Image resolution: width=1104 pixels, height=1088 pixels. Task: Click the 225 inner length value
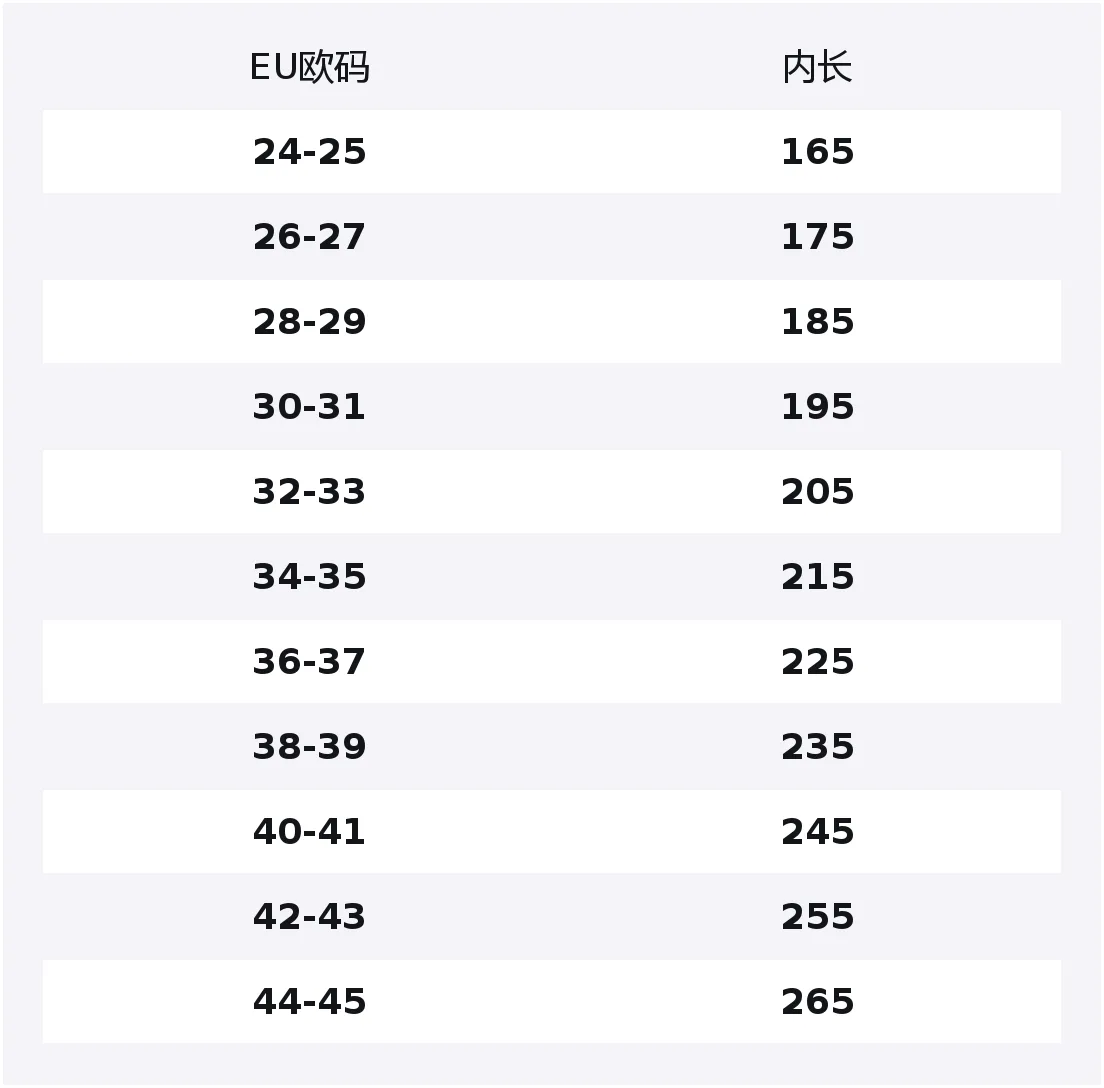pos(817,661)
